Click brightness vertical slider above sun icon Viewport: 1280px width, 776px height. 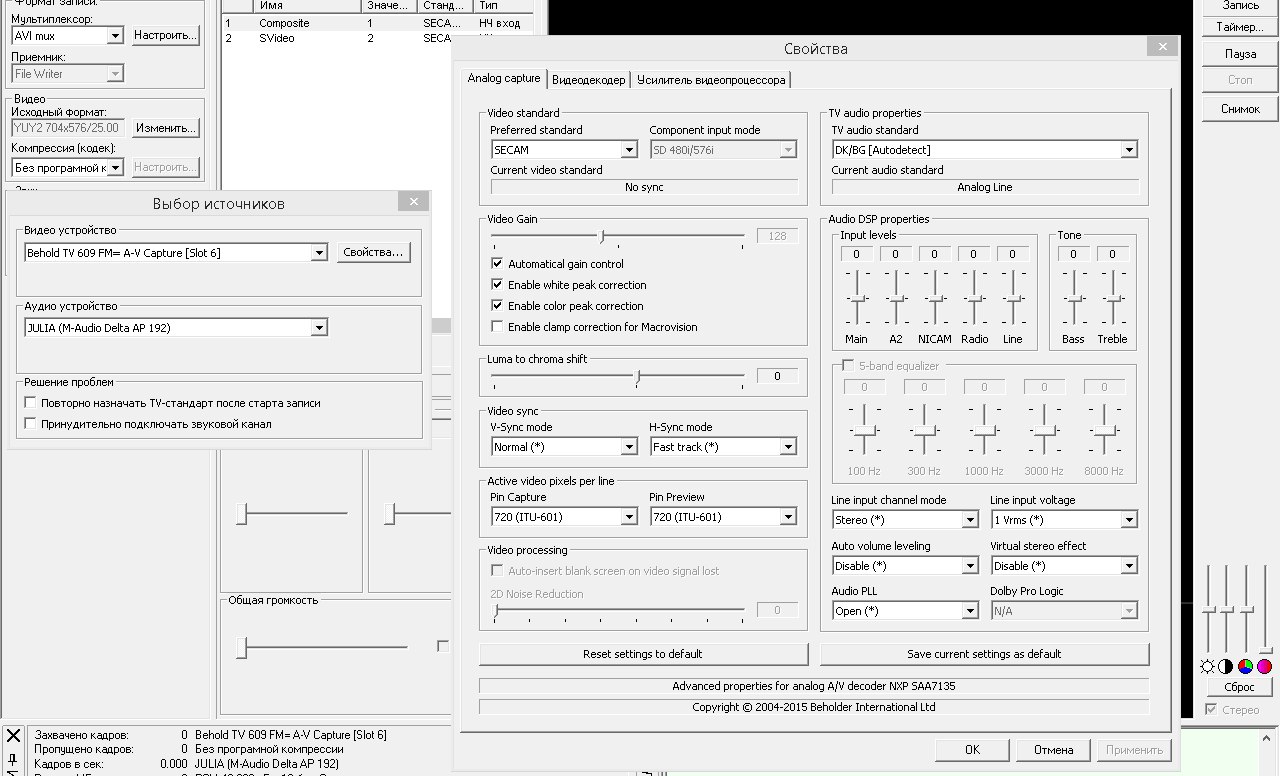pyautogui.click(x=1209, y=608)
